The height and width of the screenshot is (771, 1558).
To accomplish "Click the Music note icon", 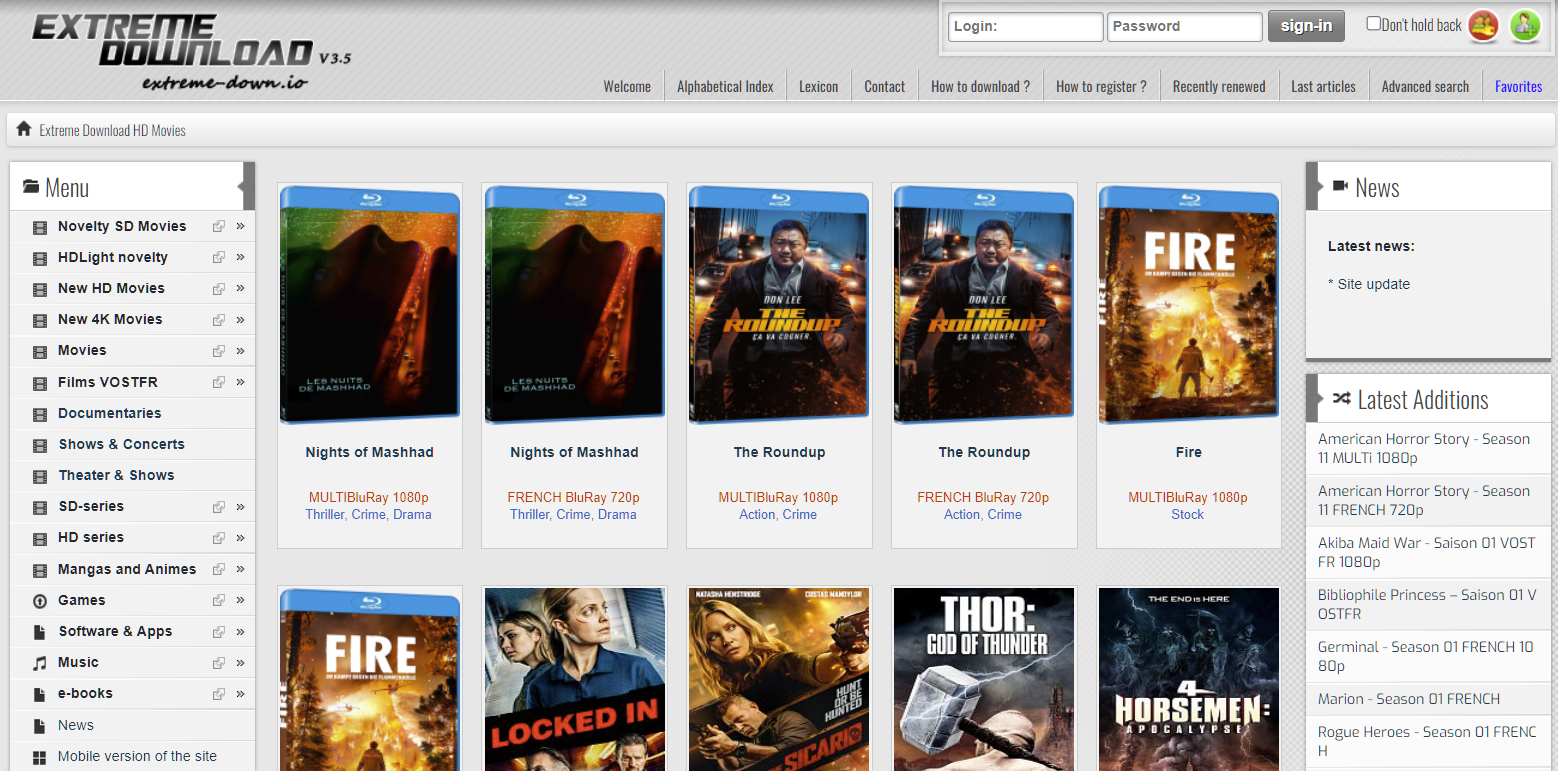I will click(40, 663).
